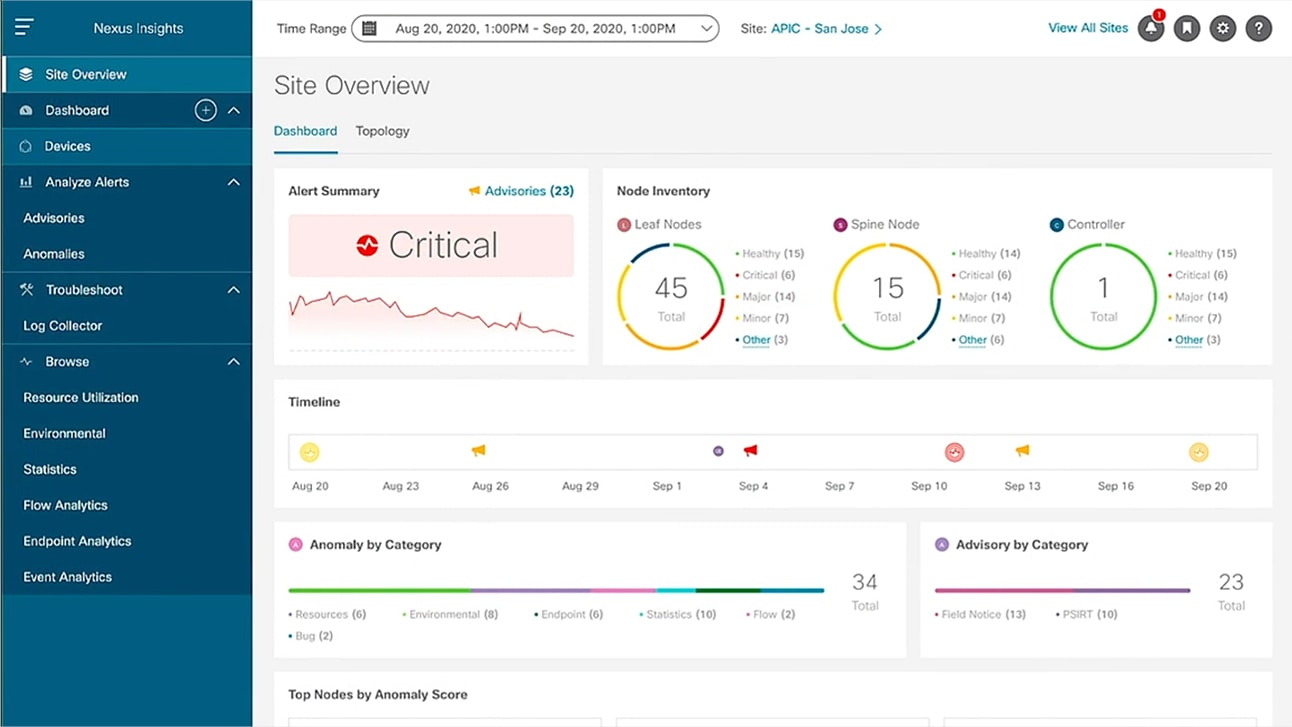Image resolution: width=1292 pixels, height=727 pixels.
Task: Open the settings gear
Action: pyautogui.click(x=1222, y=28)
